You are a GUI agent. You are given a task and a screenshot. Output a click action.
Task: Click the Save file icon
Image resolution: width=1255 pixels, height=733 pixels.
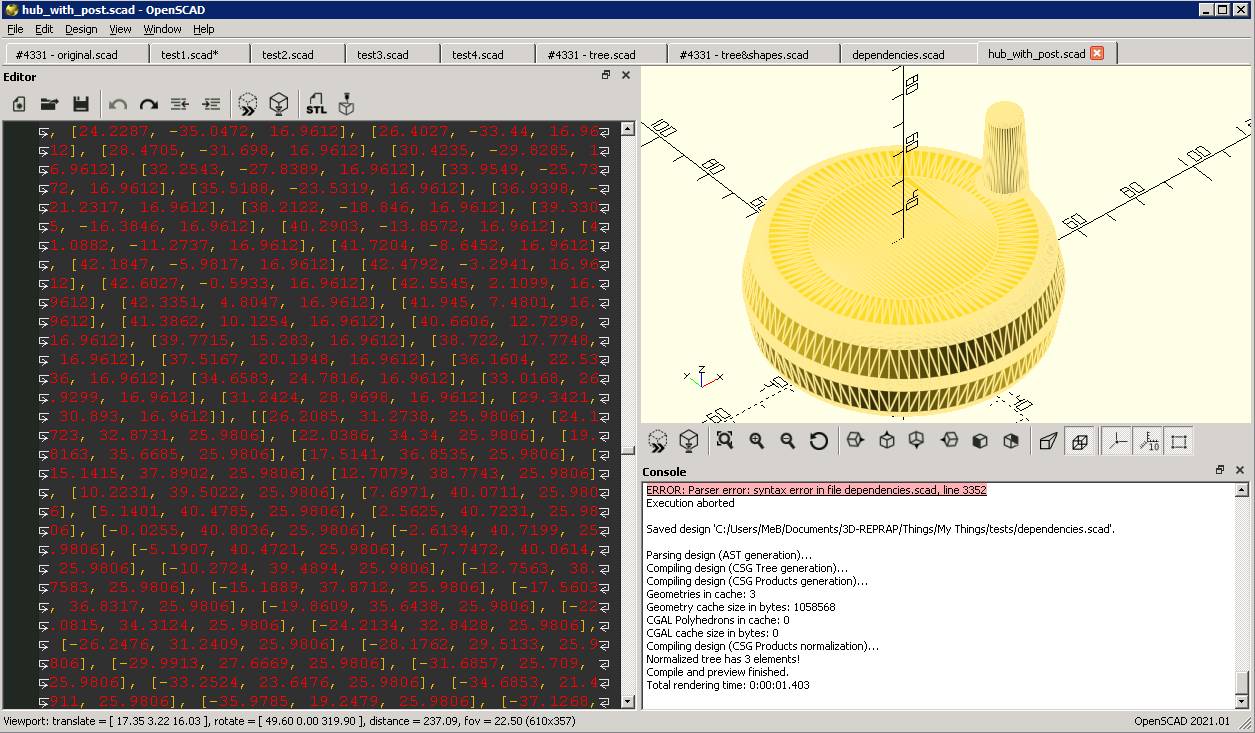tap(81, 104)
